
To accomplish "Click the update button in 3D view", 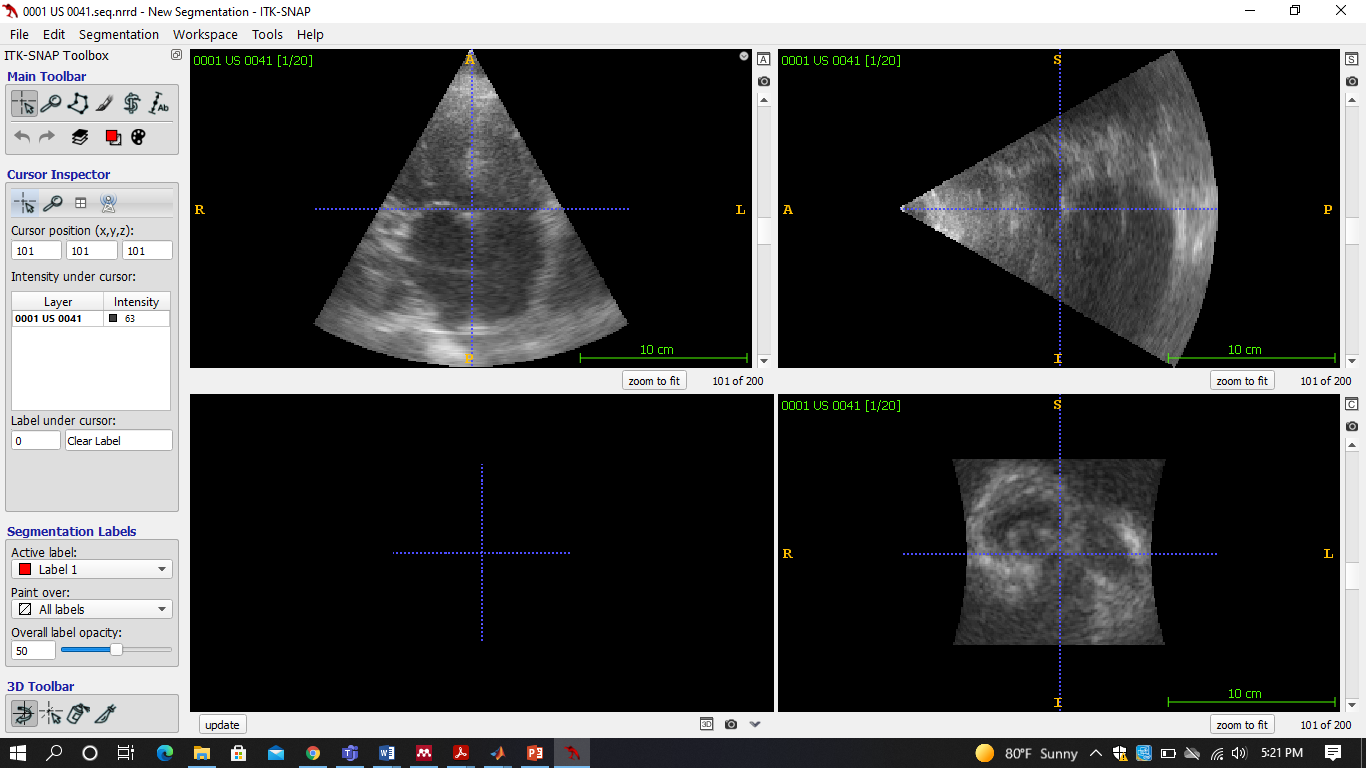I will (222, 725).
